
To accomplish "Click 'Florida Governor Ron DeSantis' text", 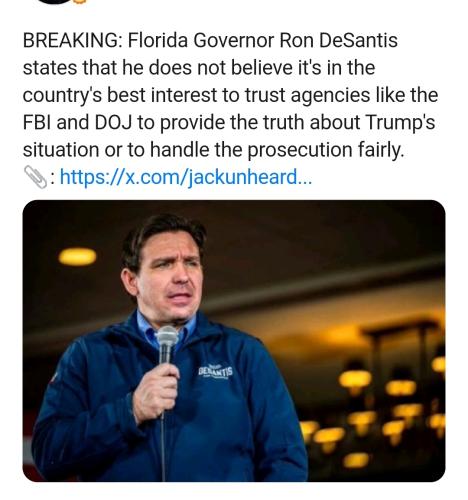I will (x=263, y=40).
